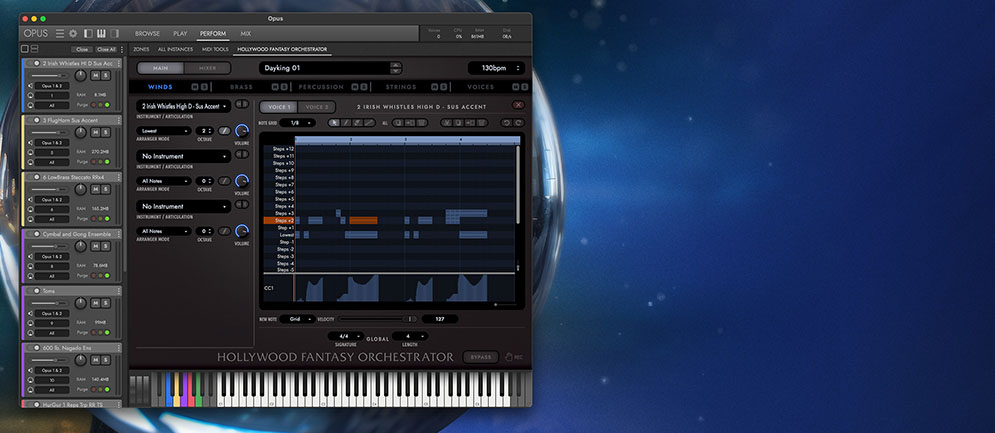Mute the 2 Irish Whistles instrument
Screen dimensions: 995x433
click(x=95, y=76)
